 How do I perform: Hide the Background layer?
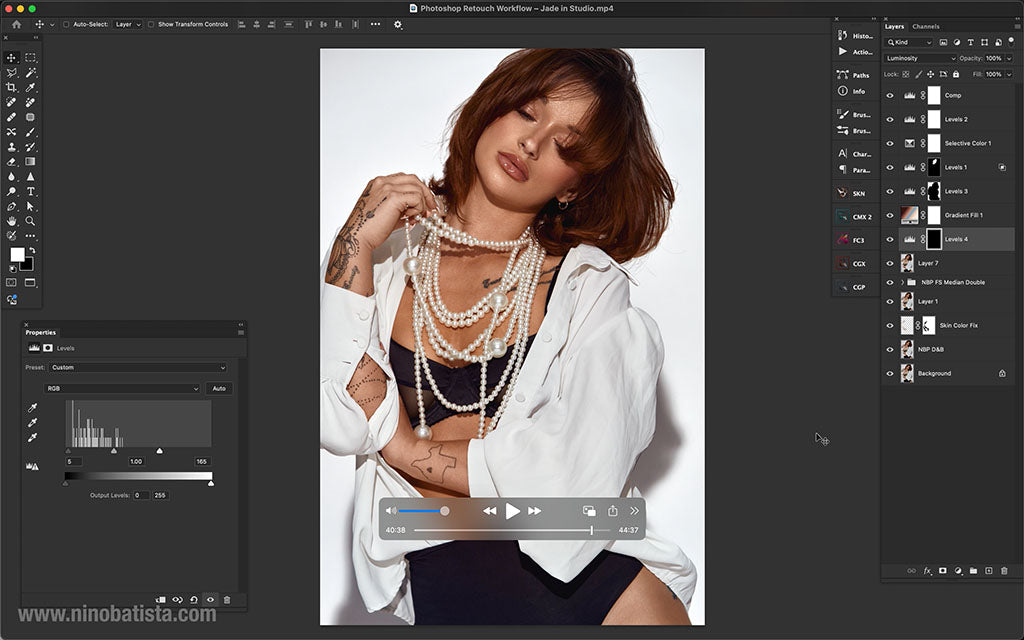[890, 373]
